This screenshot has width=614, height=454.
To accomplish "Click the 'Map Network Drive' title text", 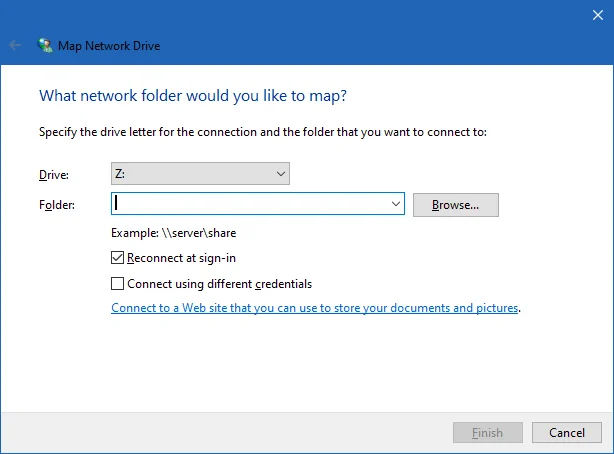I will (110, 46).
